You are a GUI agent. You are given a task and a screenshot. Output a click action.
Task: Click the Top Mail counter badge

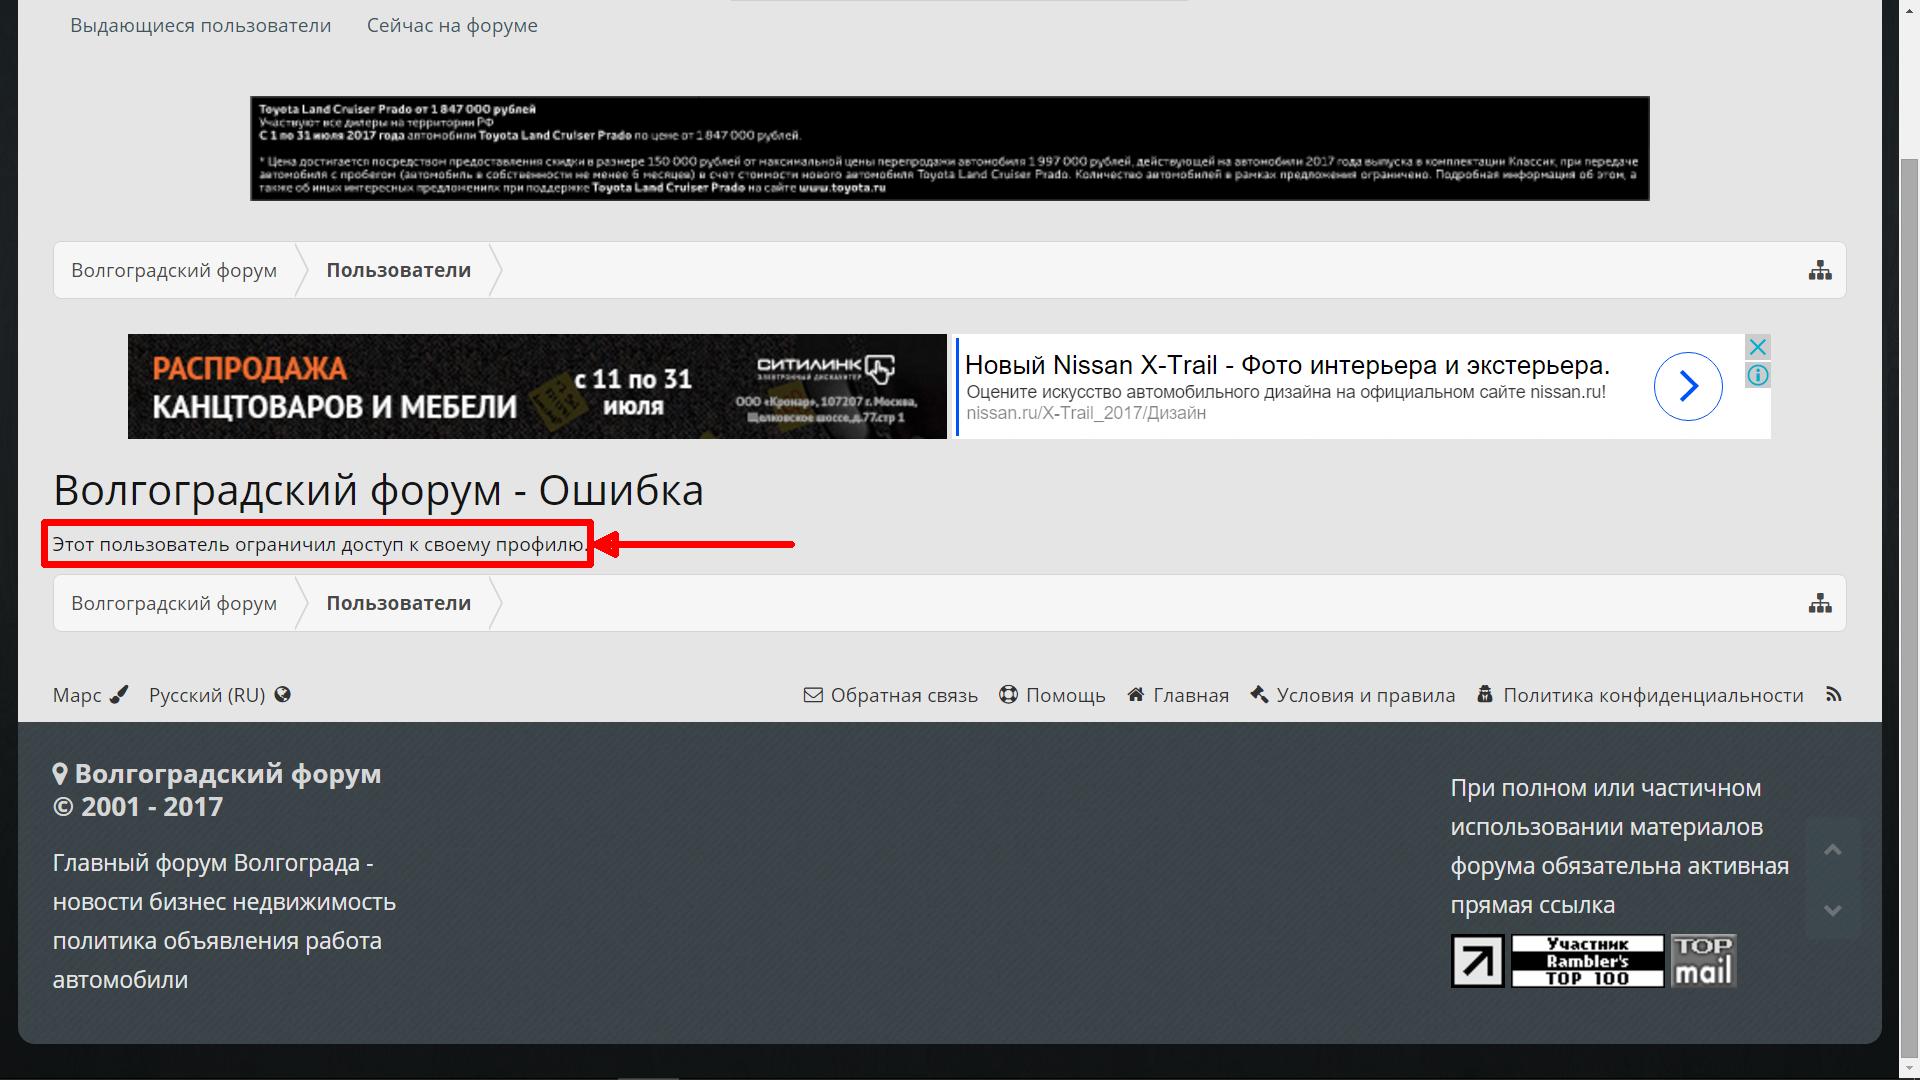pyautogui.click(x=1703, y=961)
